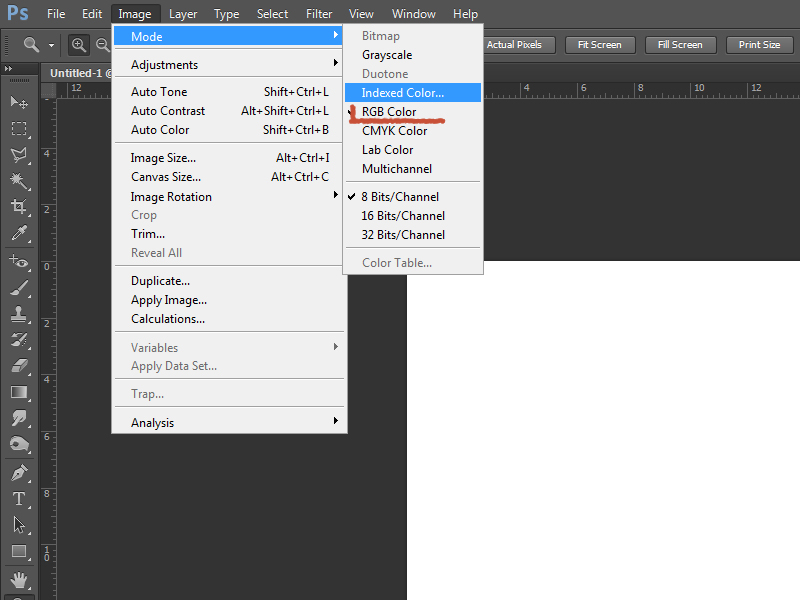Open the File menu

[56, 14]
